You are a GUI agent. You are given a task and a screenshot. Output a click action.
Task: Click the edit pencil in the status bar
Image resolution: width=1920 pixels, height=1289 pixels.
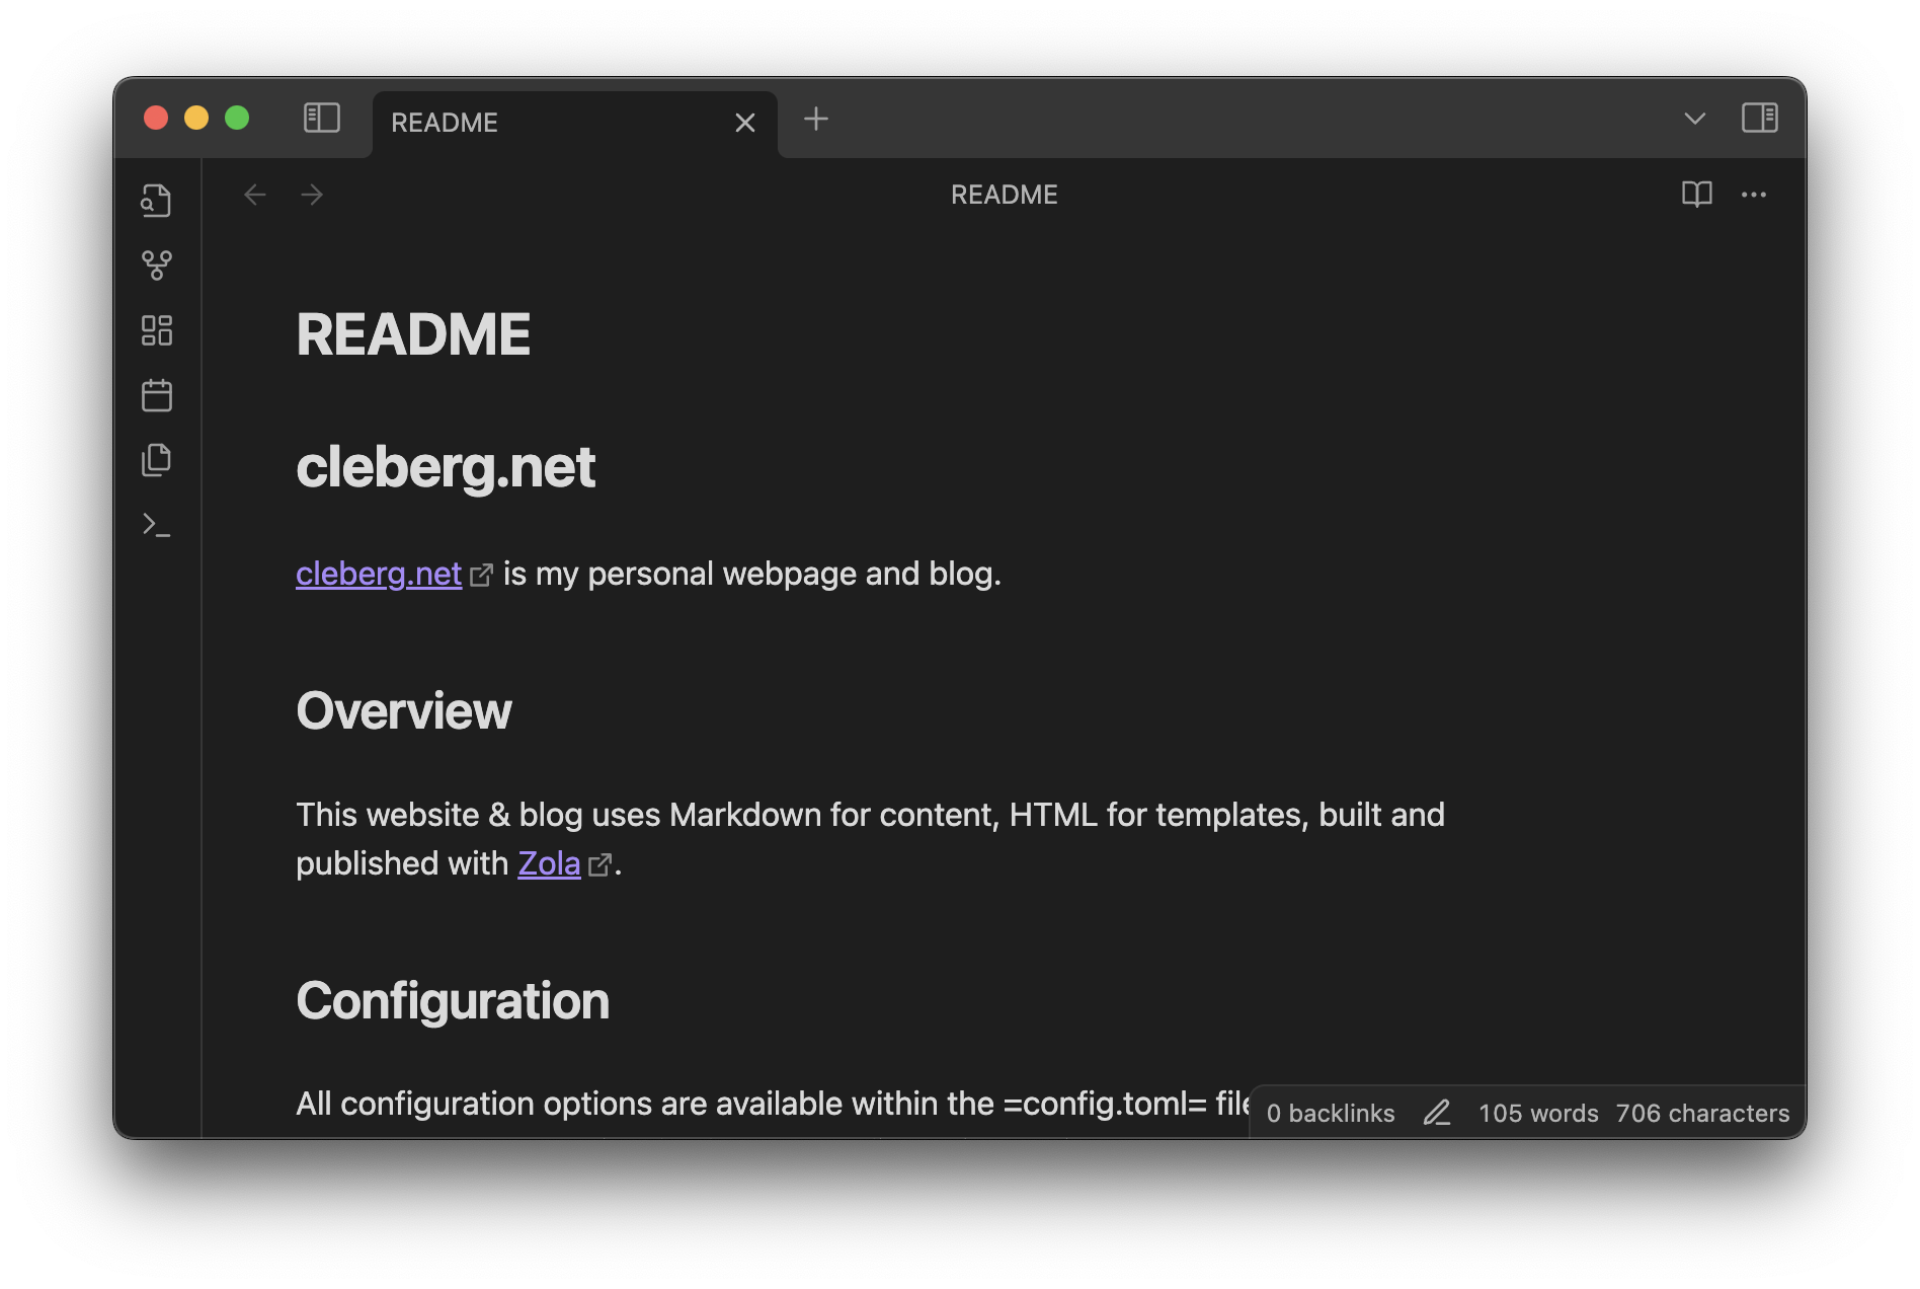(1437, 1113)
